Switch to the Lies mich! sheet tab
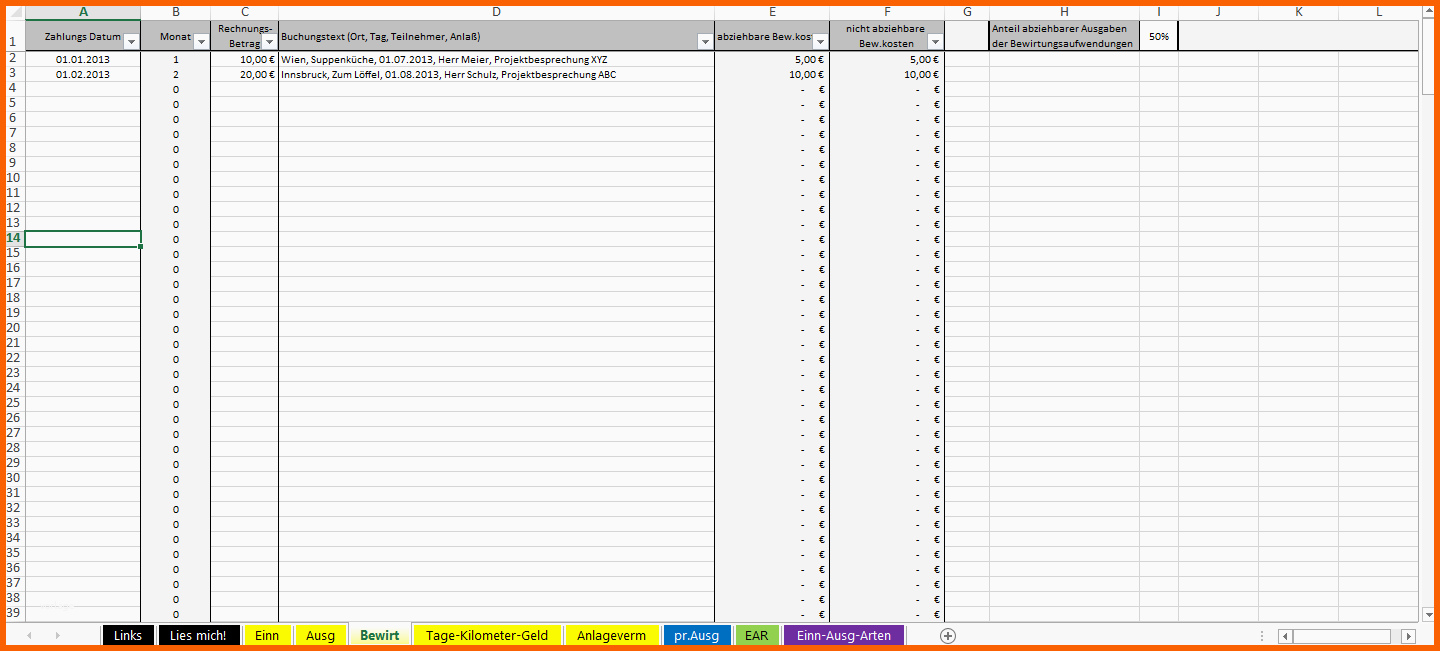The image size is (1440, 651). [x=198, y=636]
